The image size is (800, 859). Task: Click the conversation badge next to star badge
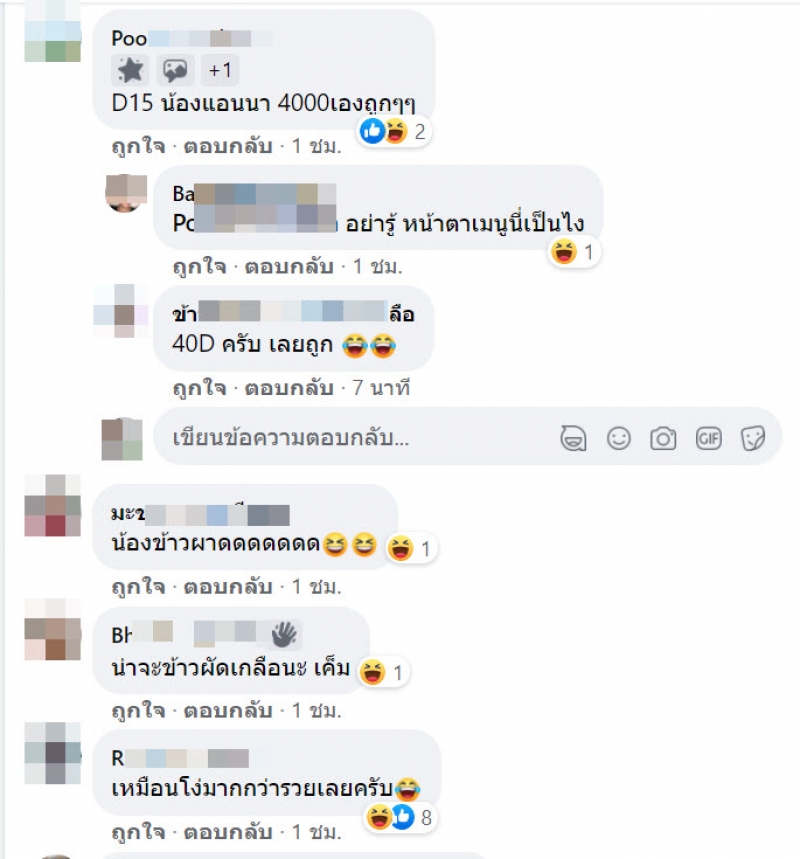click(175, 70)
